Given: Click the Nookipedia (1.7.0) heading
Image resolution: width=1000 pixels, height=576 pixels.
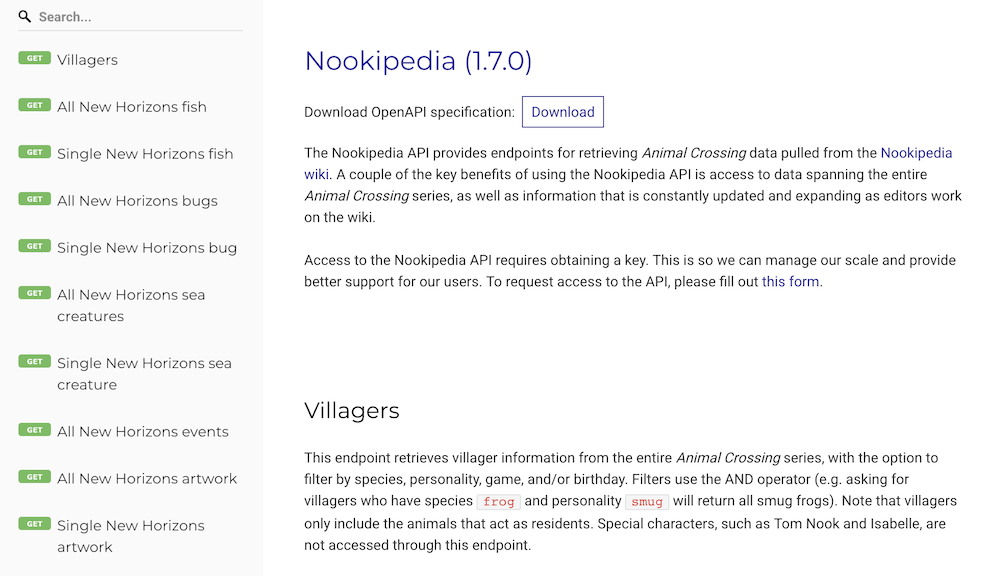Looking at the screenshot, I should [x=418, y=60].
